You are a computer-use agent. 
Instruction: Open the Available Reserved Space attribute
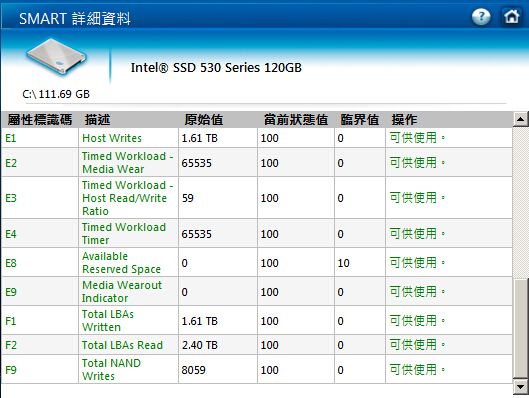(x=121, y=262)
